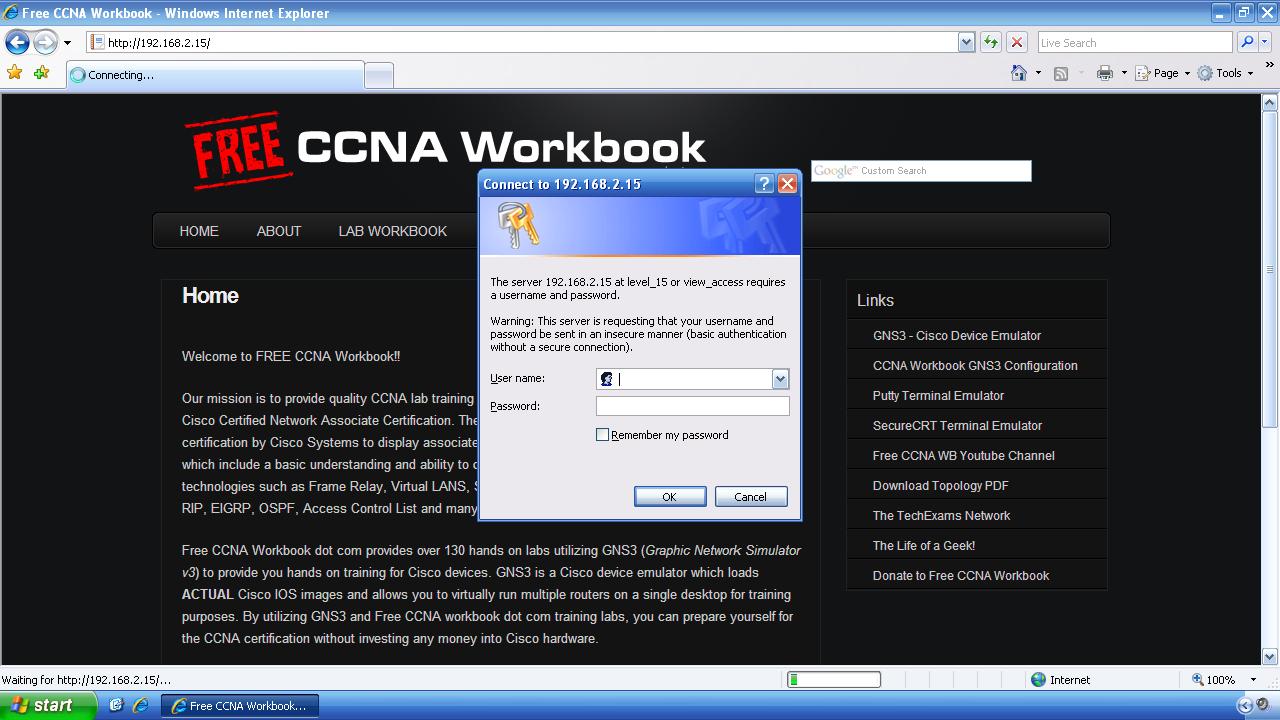Go forward with the browser Forward arrow
Viewport: 1280px width, 720px height.
pyautogui.click(x=45, y=42)
